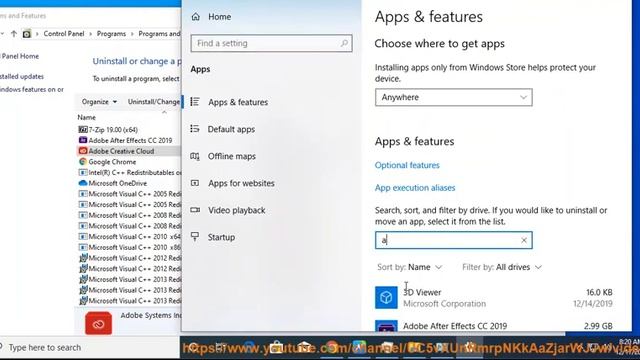The image size is (640, 360).
Task: Select Microsoft OneDrive in program list
Action: (118, 183)
